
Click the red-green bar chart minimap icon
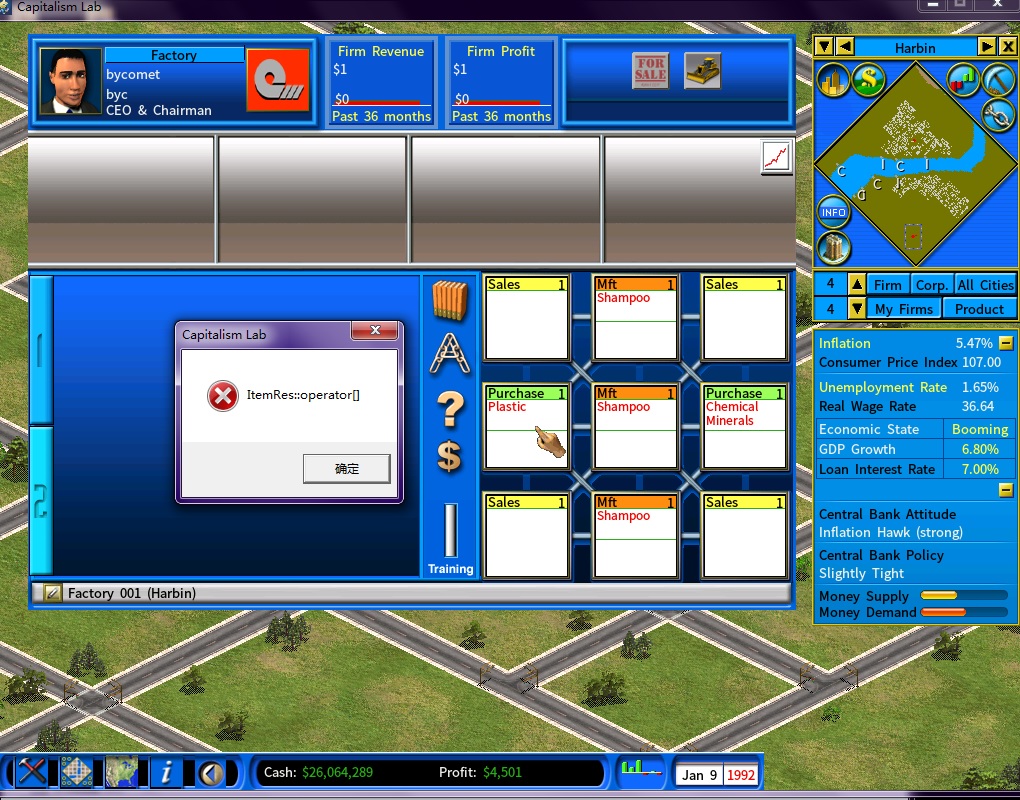coord(963,80)
